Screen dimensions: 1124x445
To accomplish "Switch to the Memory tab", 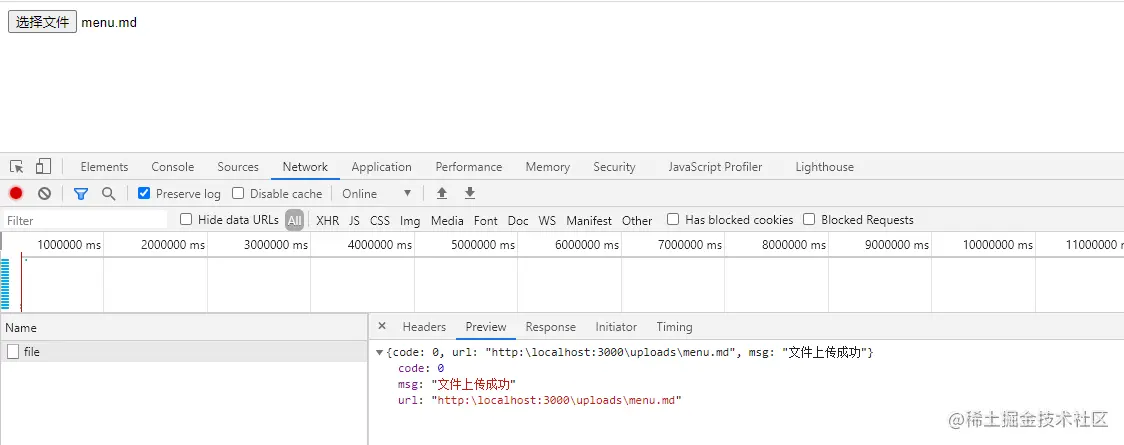I will pyautogui.click(x=548, y=167).
